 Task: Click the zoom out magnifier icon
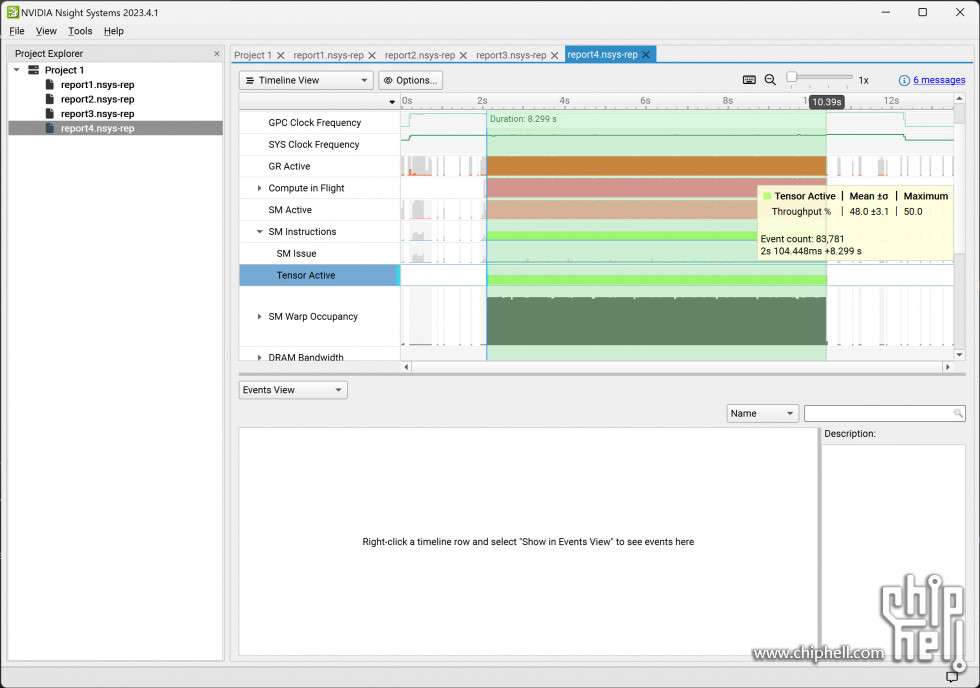click(770, 80)
